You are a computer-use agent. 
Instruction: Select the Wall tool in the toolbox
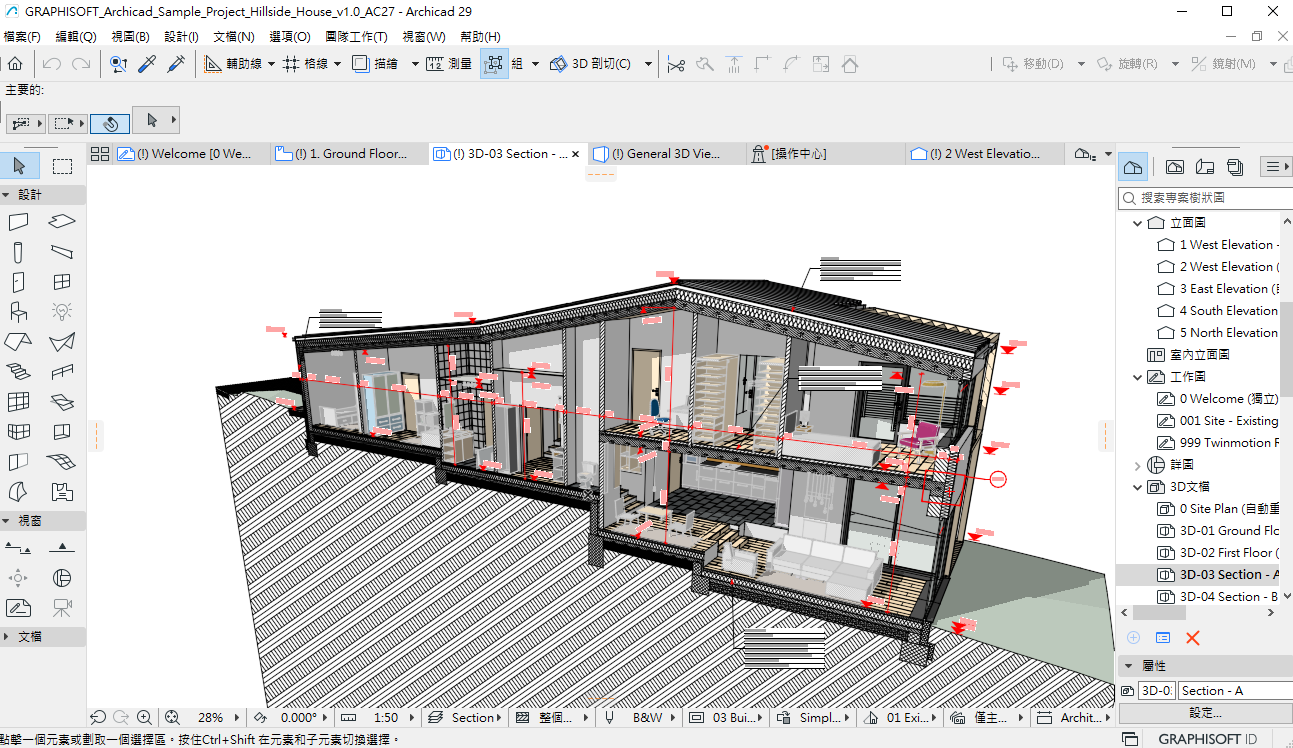coord(19,221)
